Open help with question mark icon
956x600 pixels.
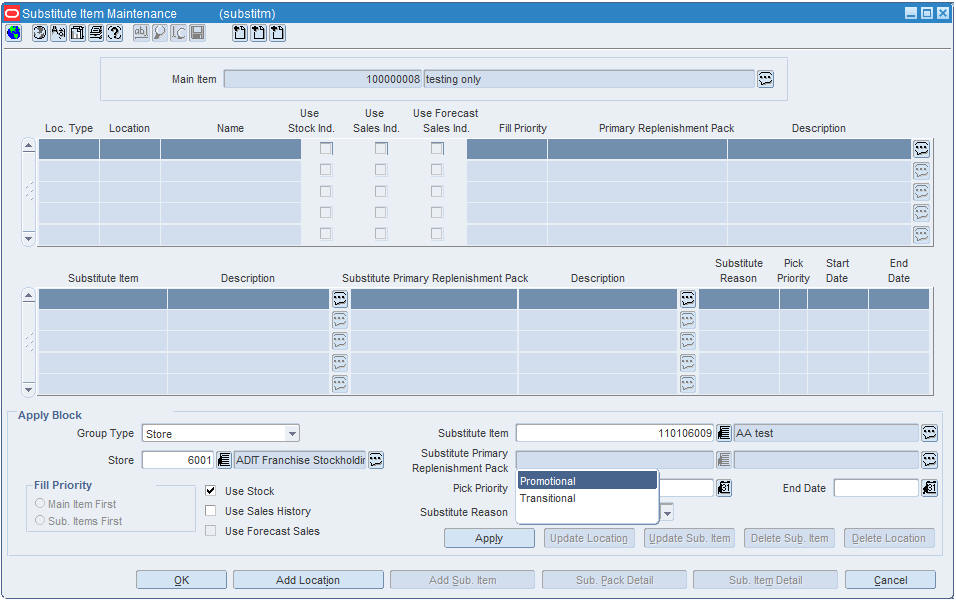pyautogui.click(x=115, y=33)
